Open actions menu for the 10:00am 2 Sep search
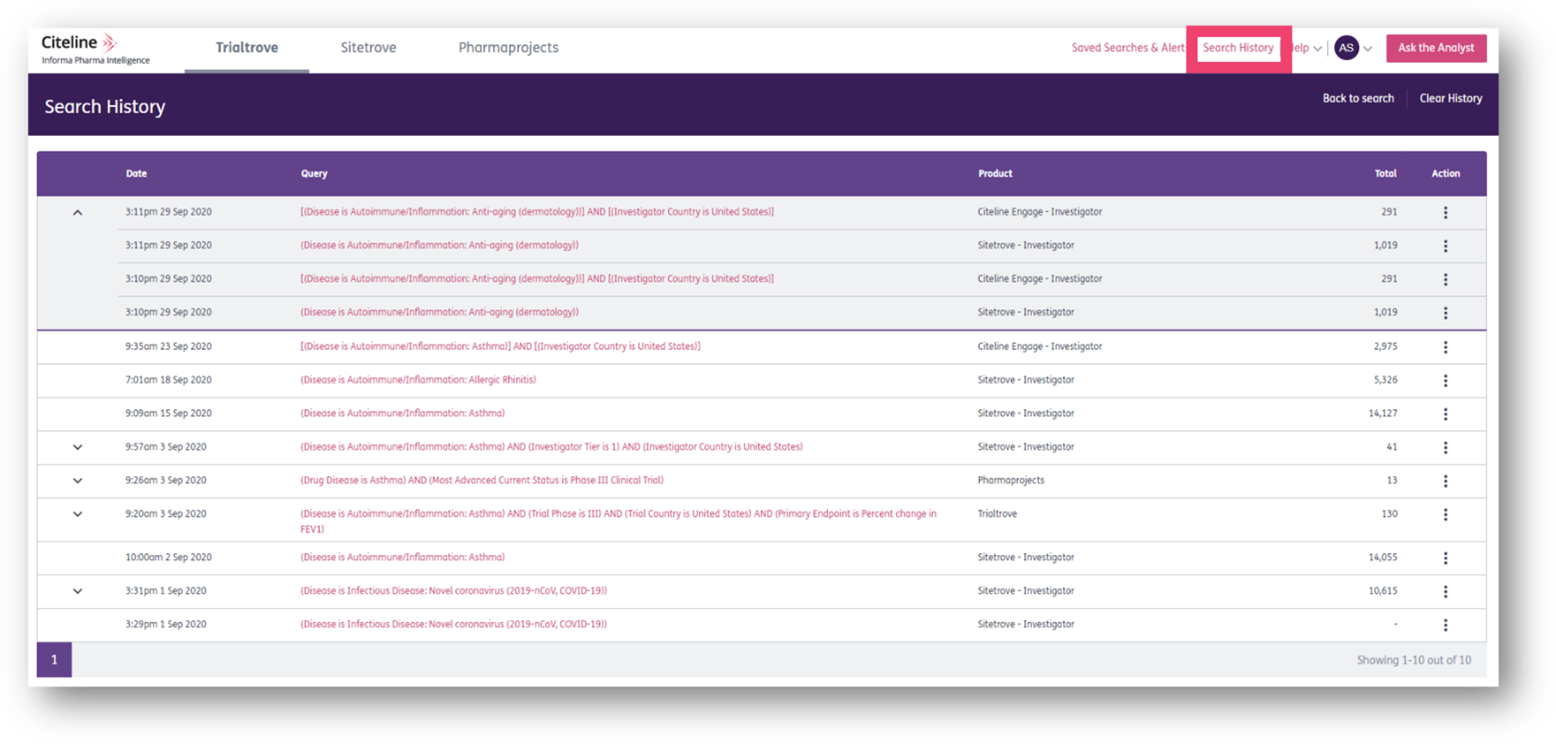Image resolution: width=1556 pixels, height=744 pixels. pyautogui.click(x=1445, y=557)
